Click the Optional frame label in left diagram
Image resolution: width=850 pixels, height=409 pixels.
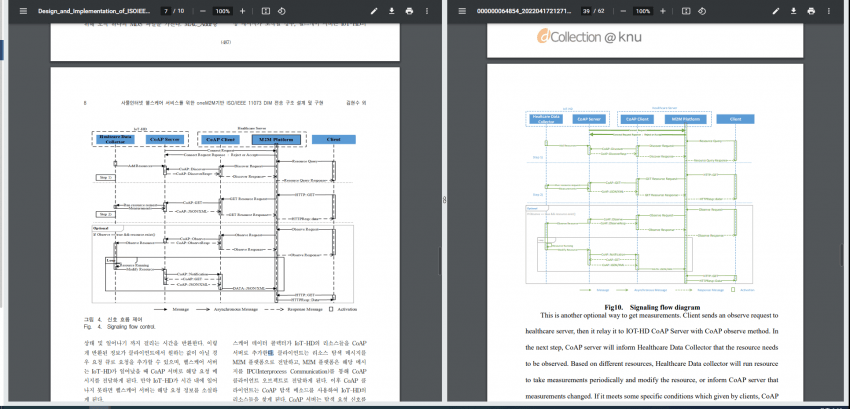(101, 228)
